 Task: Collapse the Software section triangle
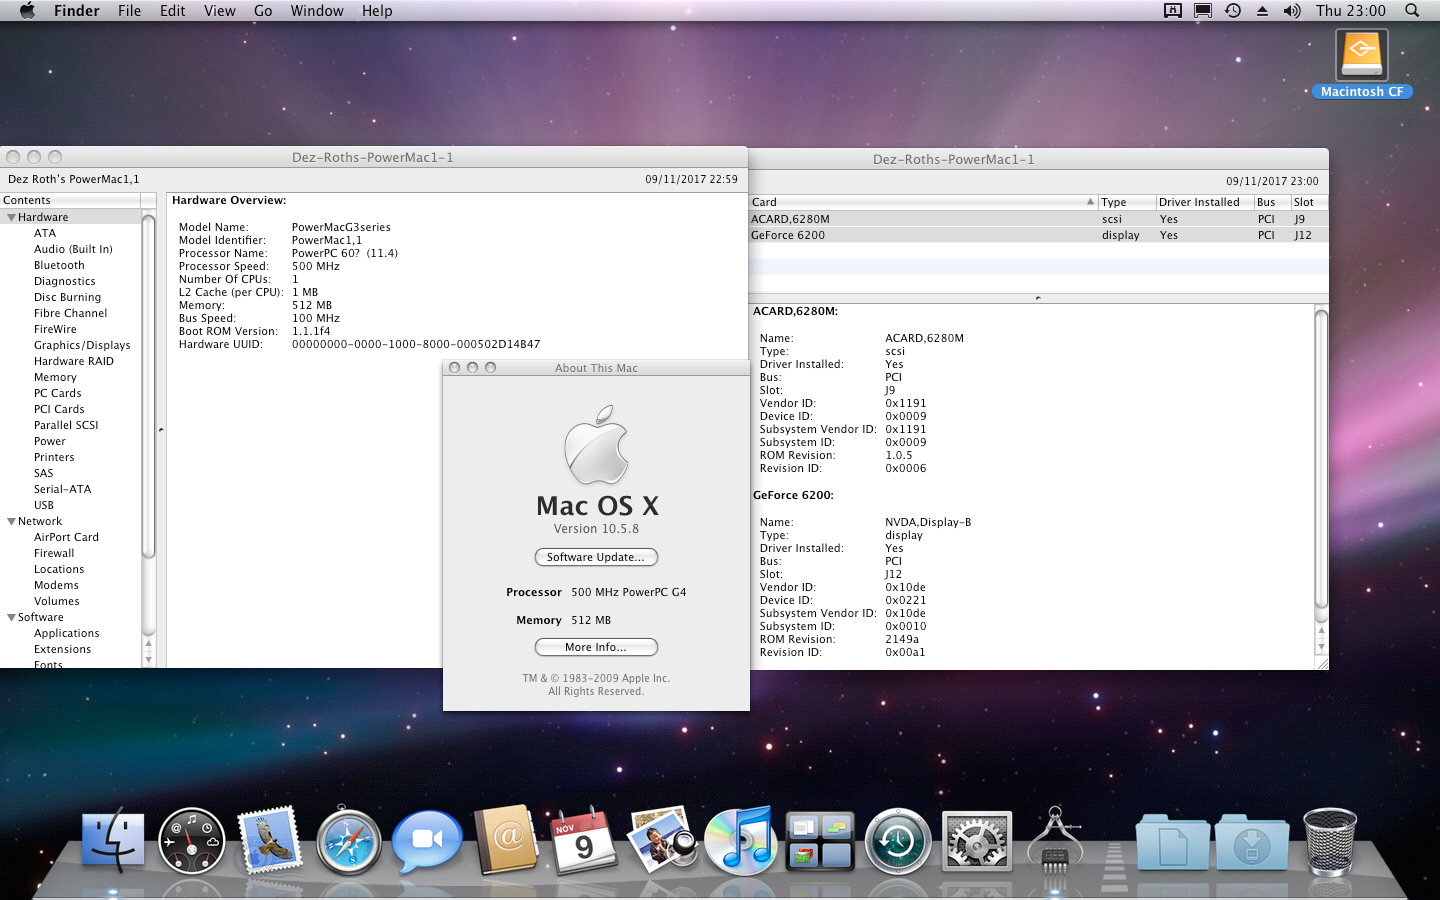[x=11, y=617]
